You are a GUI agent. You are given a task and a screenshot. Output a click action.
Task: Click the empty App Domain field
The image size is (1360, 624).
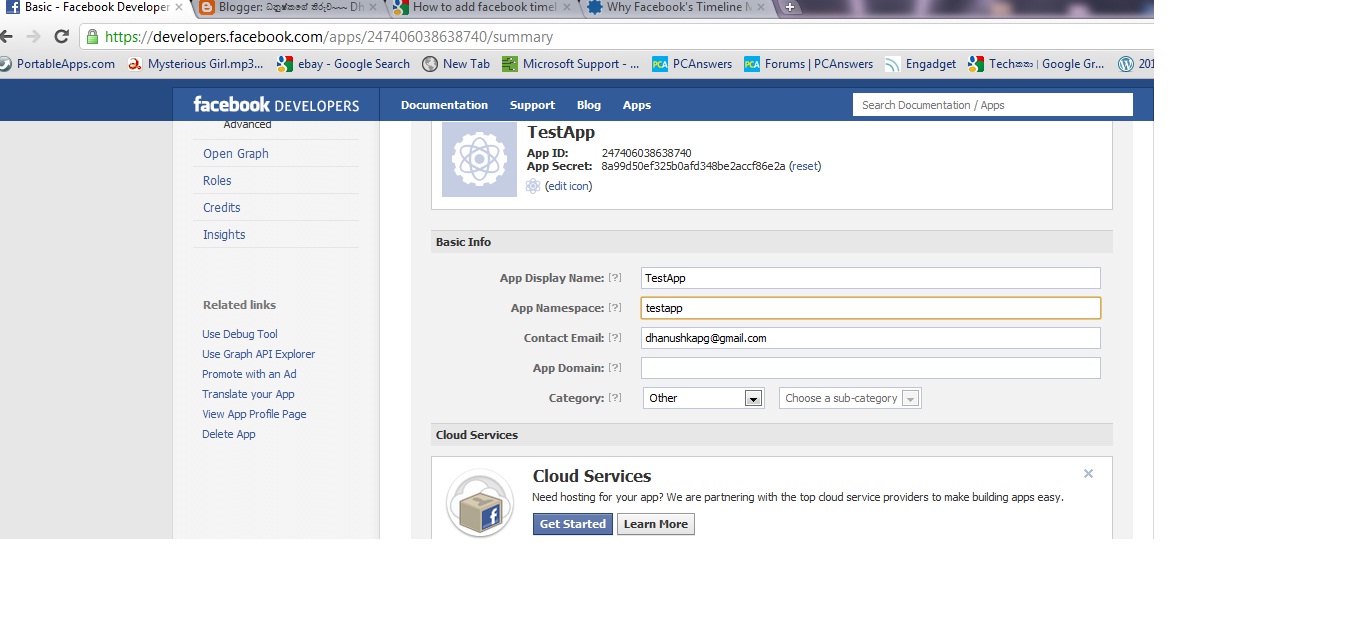click(871, 368)
